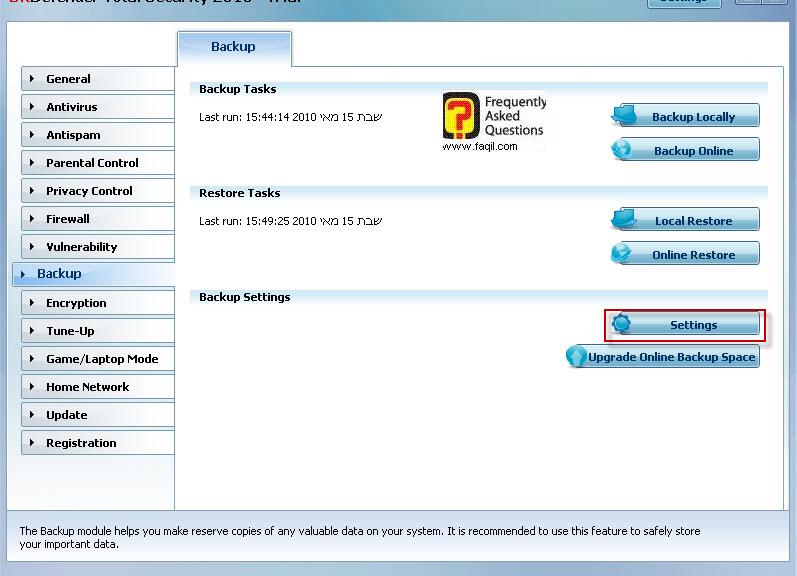
Task: Open the Registration sidebar item
Action: click(98, 443)
